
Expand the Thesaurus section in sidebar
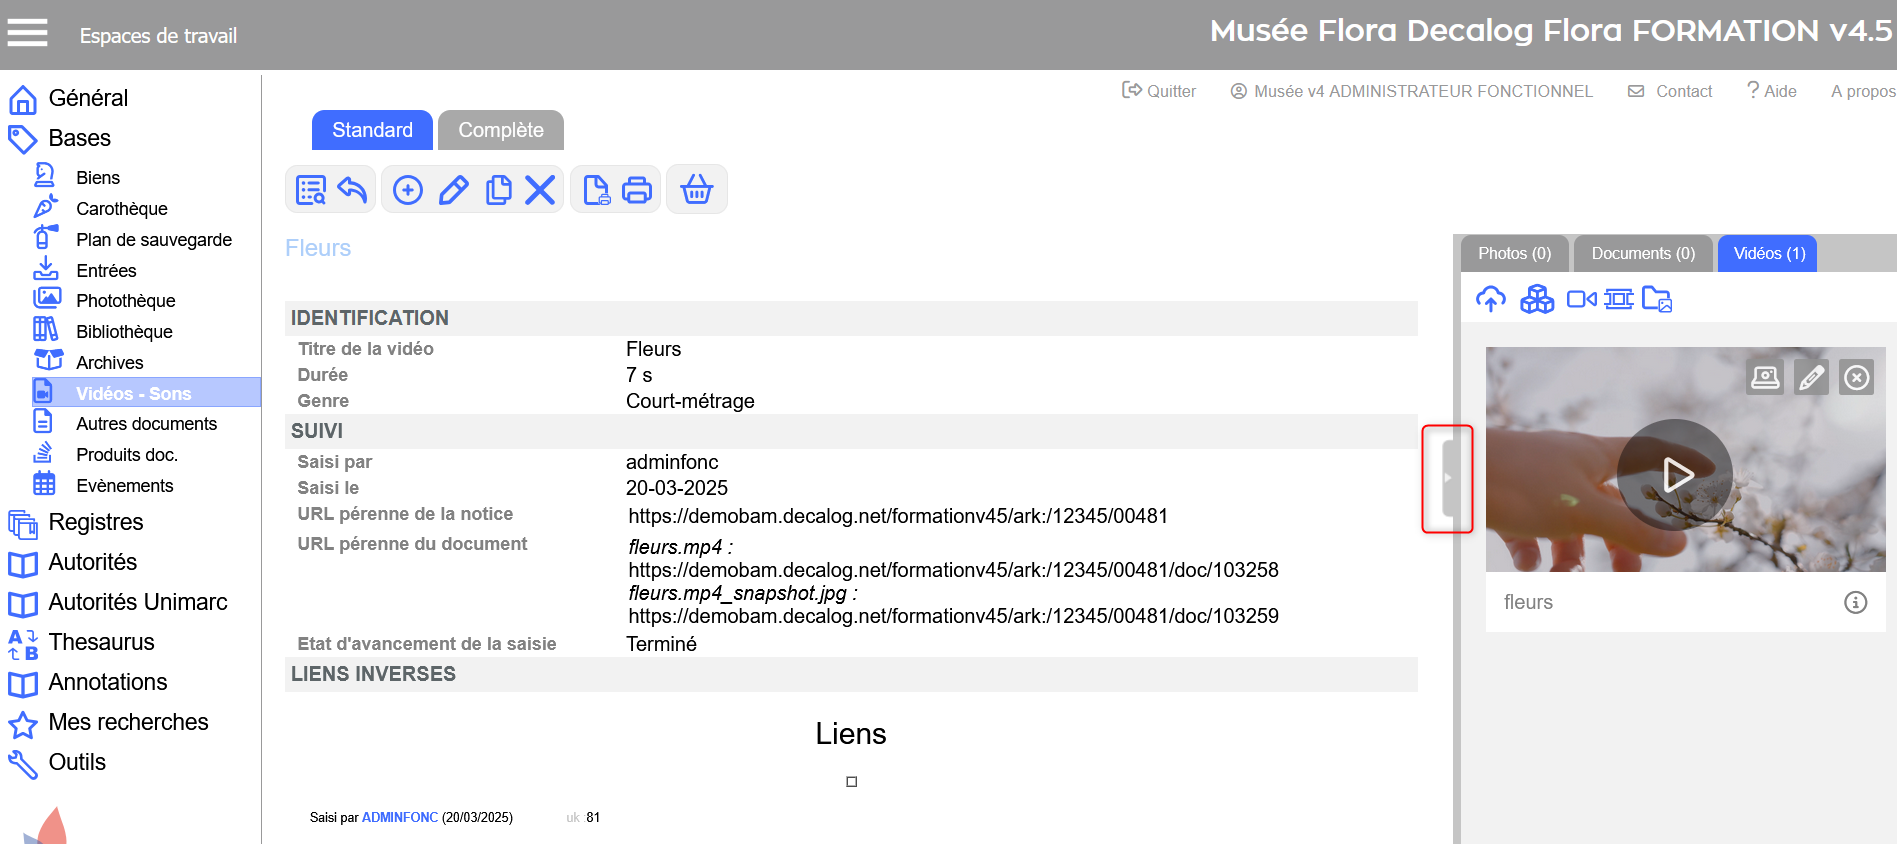pyautogui.click(x=101, y=642)
